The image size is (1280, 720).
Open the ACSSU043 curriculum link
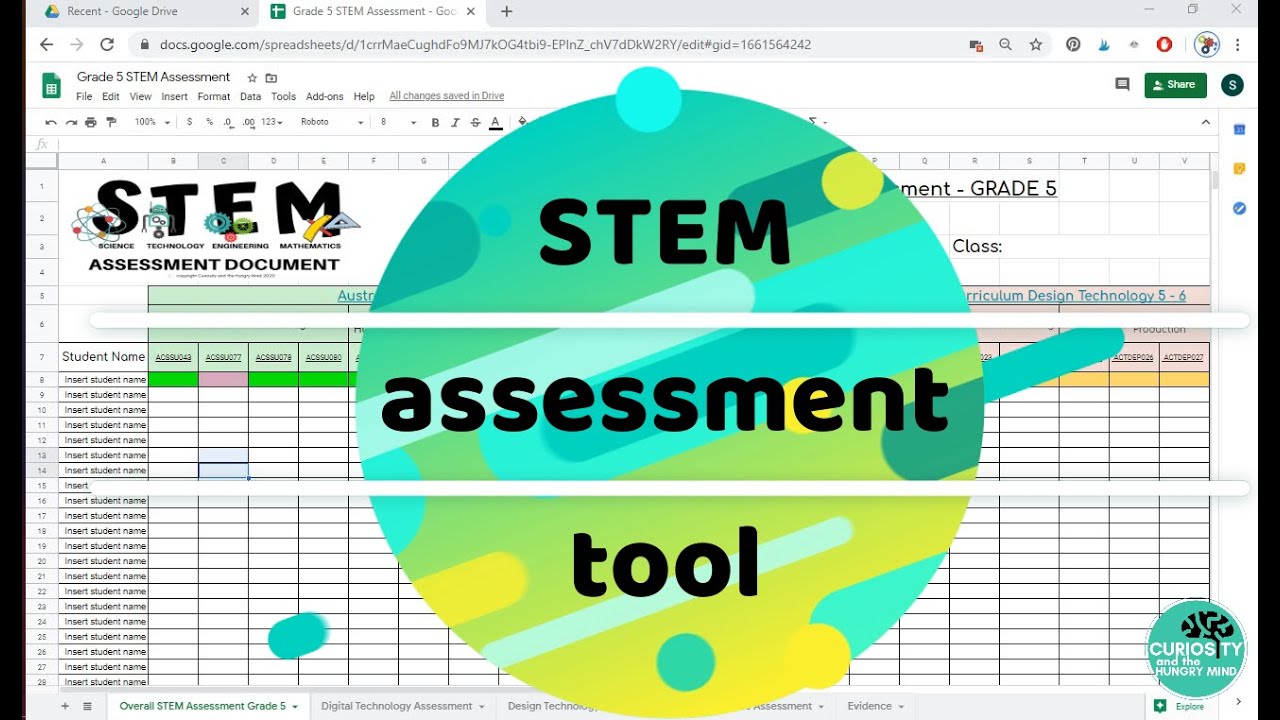click(173, 357)
